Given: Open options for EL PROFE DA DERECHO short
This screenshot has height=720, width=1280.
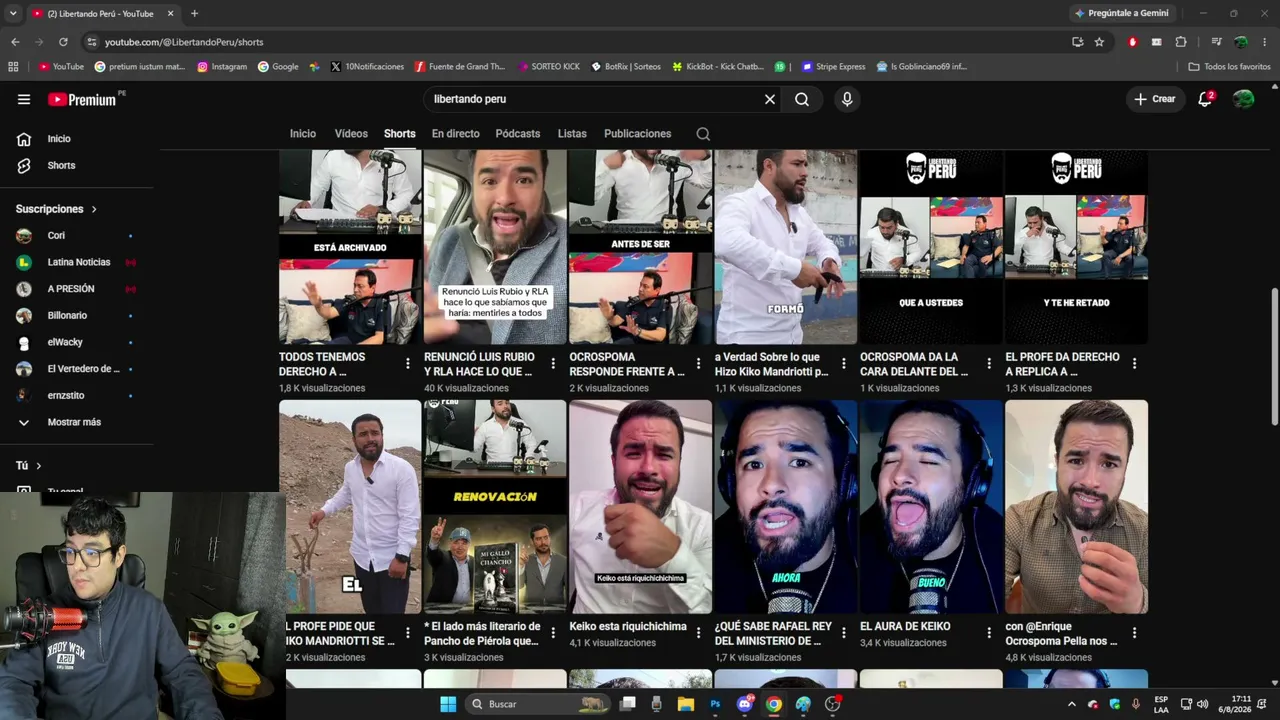Looking at the screenshot, I should tap(1134, 363).
